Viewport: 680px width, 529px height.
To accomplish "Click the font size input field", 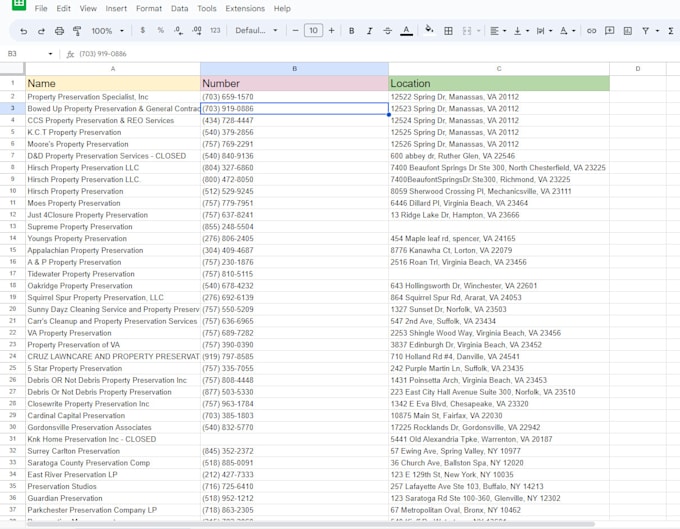I will click(314, 31).
